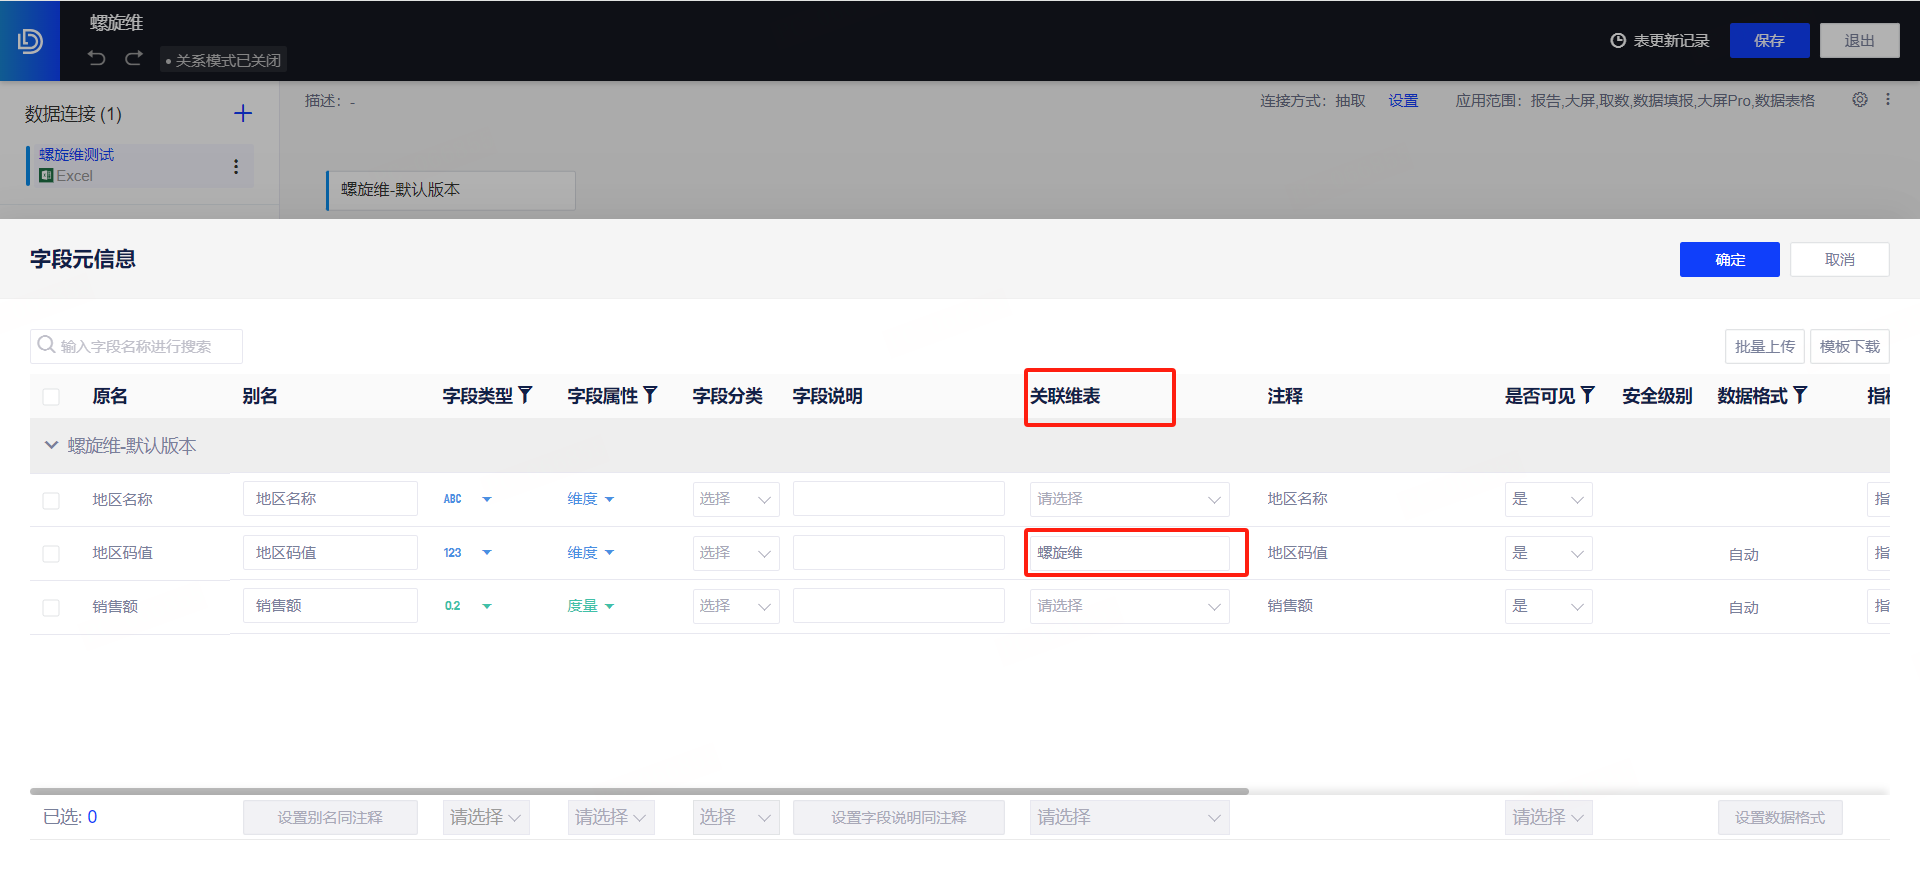Click filter icon next to 是否可见
The width and height of the screenshot is (1920, 870).
1587,395
